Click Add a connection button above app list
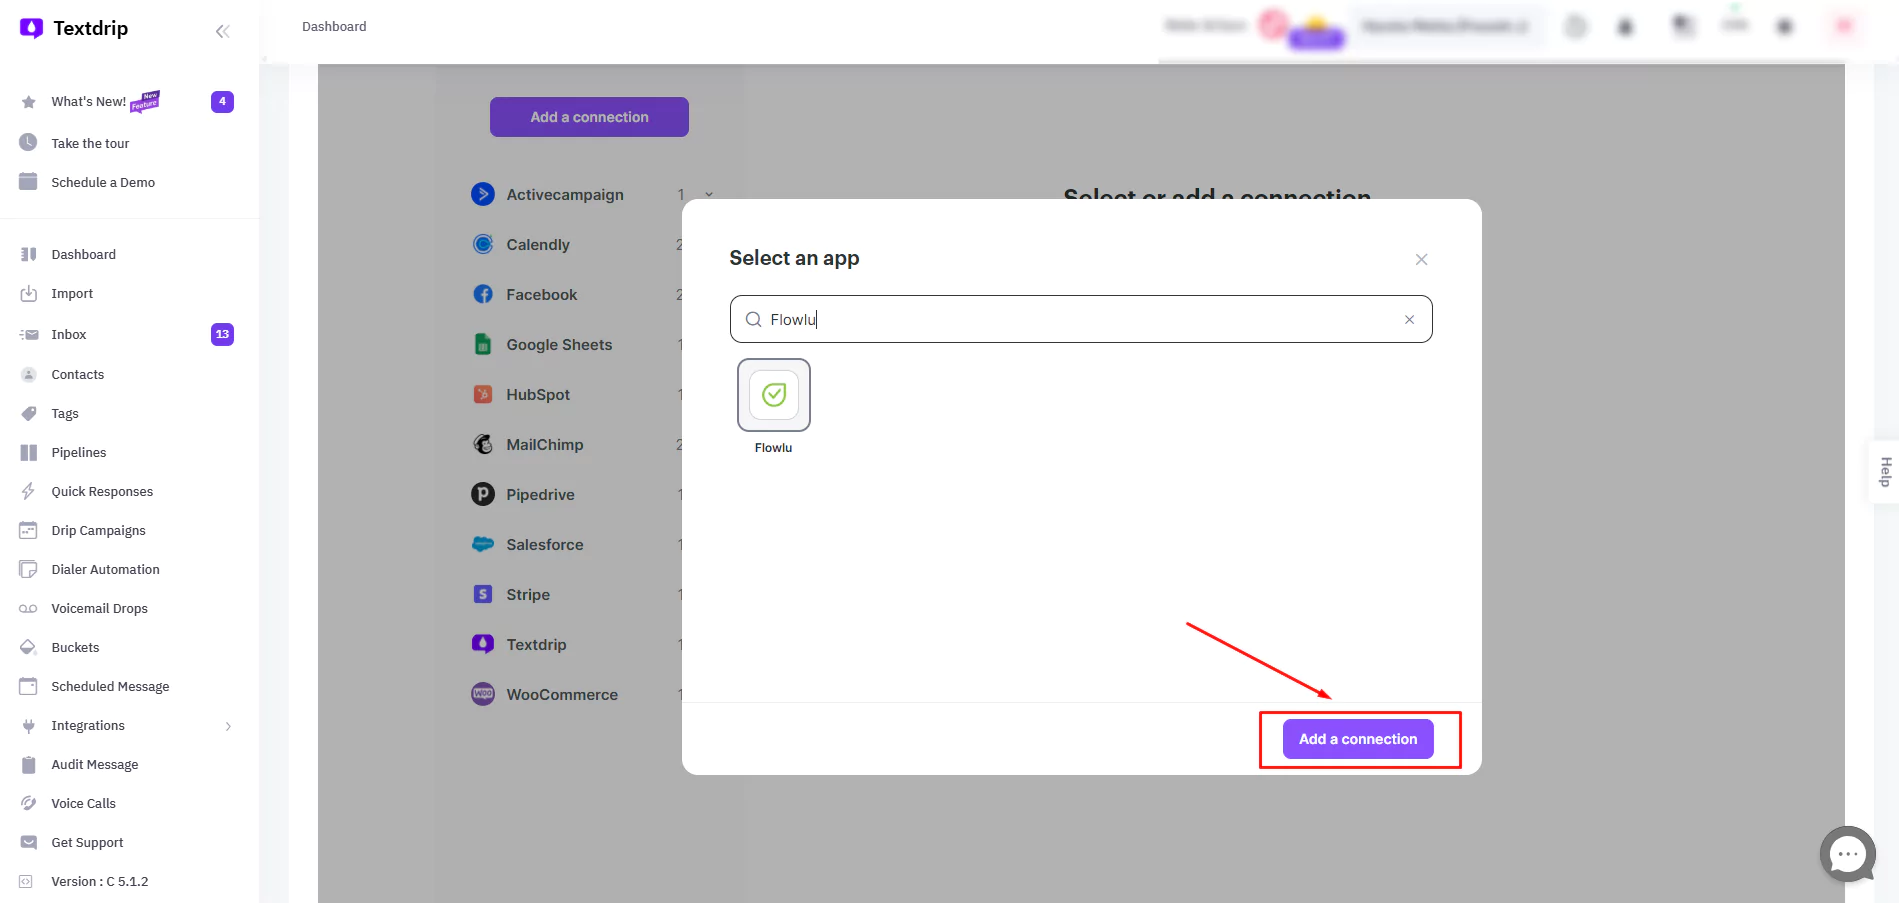The image size is (1899, 903). [589, 117]
